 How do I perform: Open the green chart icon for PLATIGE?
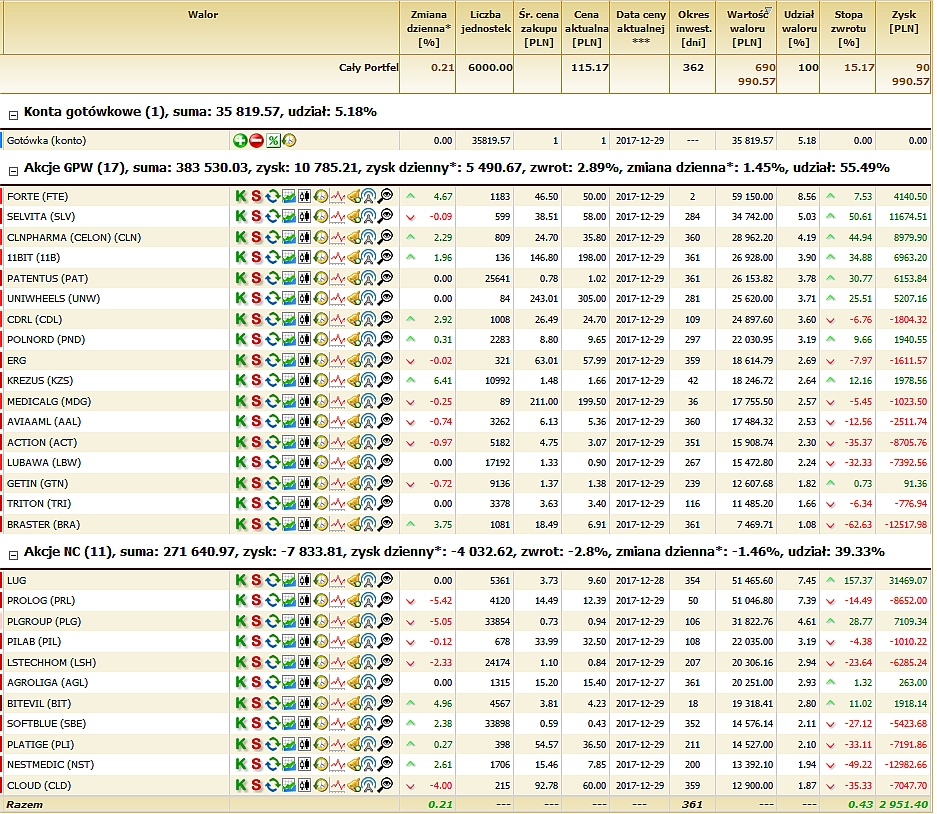289,745
